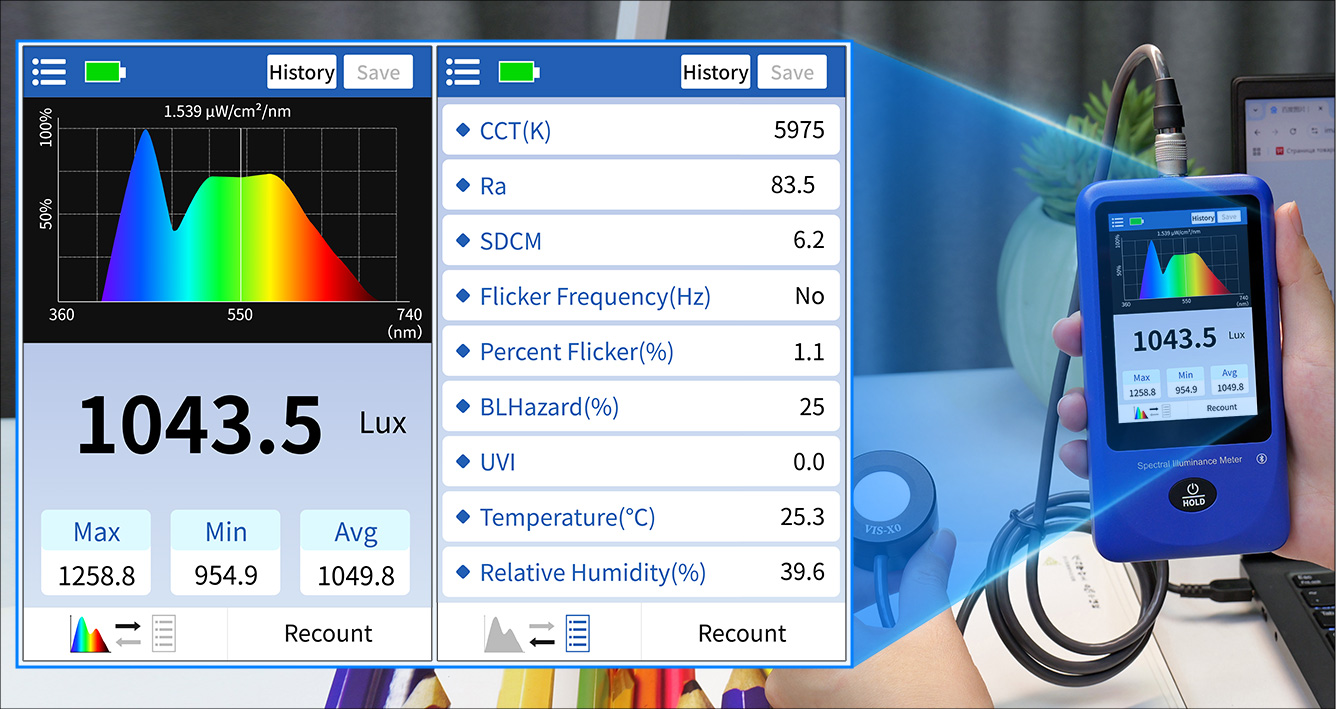Toggle view using the arrows beside the blue list icon
The height and width of the screenshot is (709, 1337).
pos(541,634)
